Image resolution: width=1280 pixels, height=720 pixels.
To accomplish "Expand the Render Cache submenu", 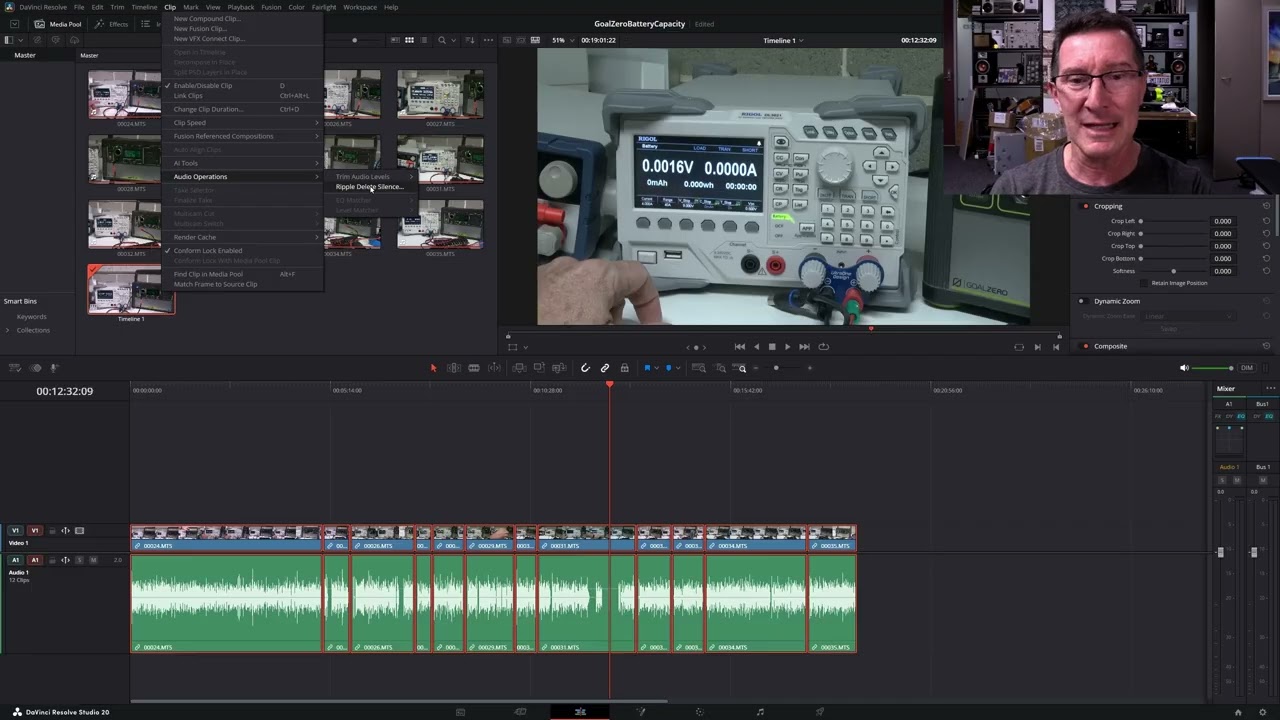I will (x=244, y=237).
